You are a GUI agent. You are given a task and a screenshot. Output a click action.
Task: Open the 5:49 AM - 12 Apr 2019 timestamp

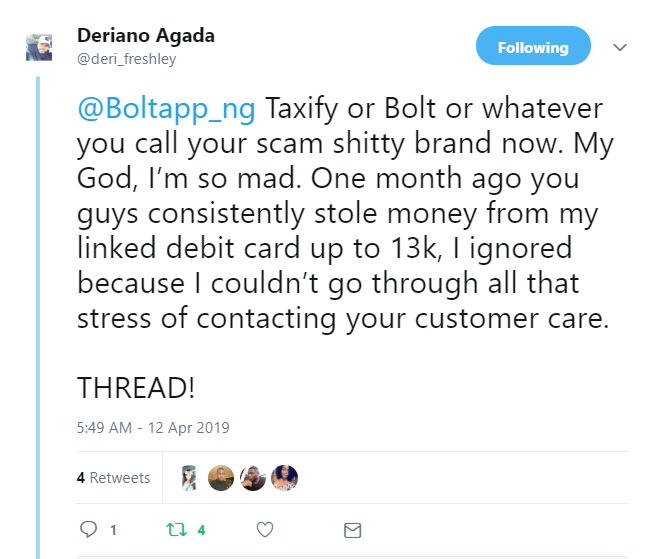(153, 427)
